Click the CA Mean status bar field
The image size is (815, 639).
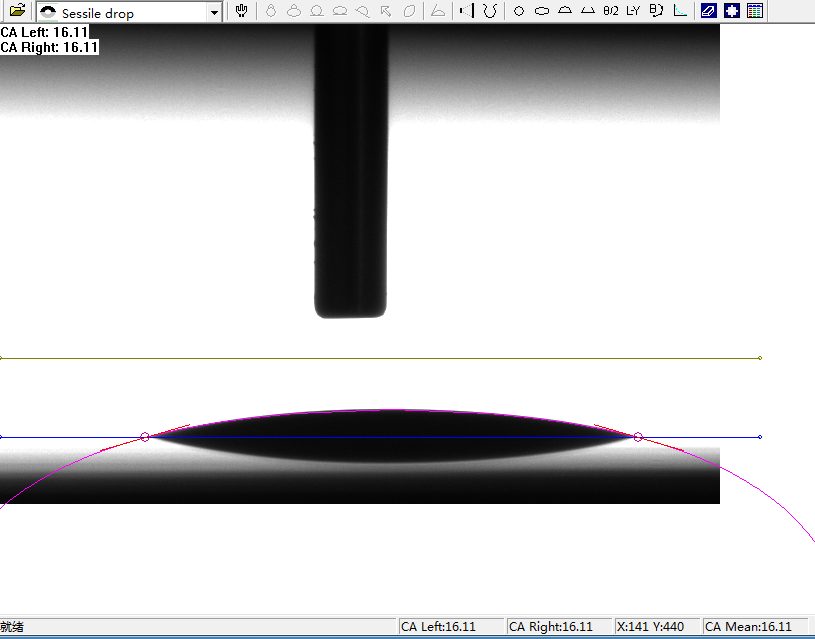tap(748, 627)
